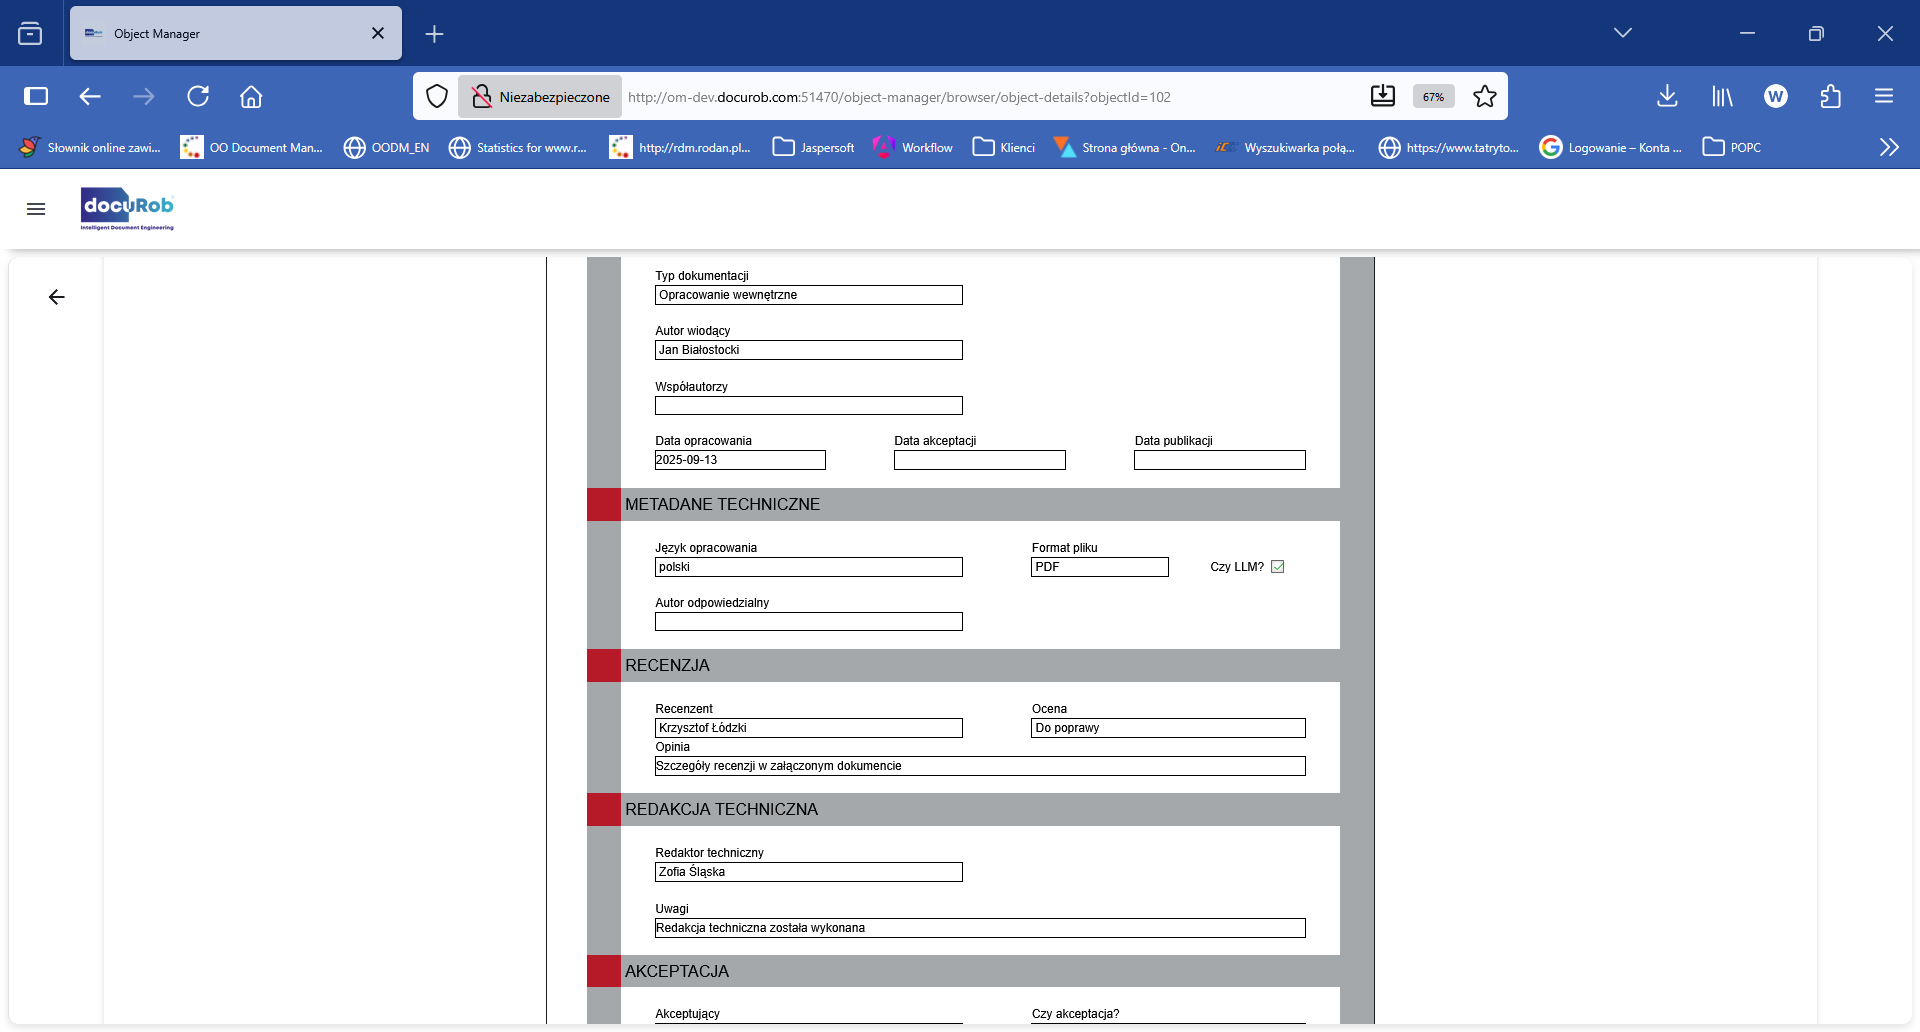Image resolution: width=1920 pixels, height=1032 pixels.
Task: Reload the current page
Action: pyautogui.click(x=198, y=96)
